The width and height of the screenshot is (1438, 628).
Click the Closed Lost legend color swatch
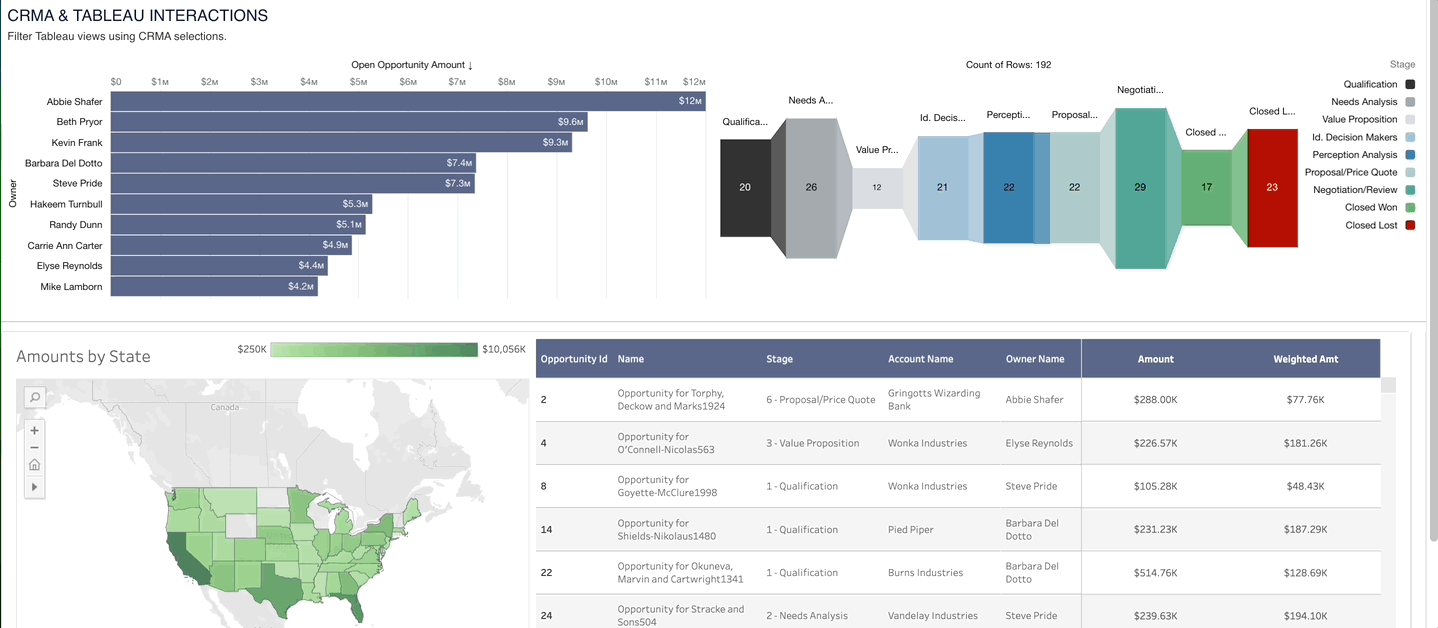click(x=1409, y=226)
